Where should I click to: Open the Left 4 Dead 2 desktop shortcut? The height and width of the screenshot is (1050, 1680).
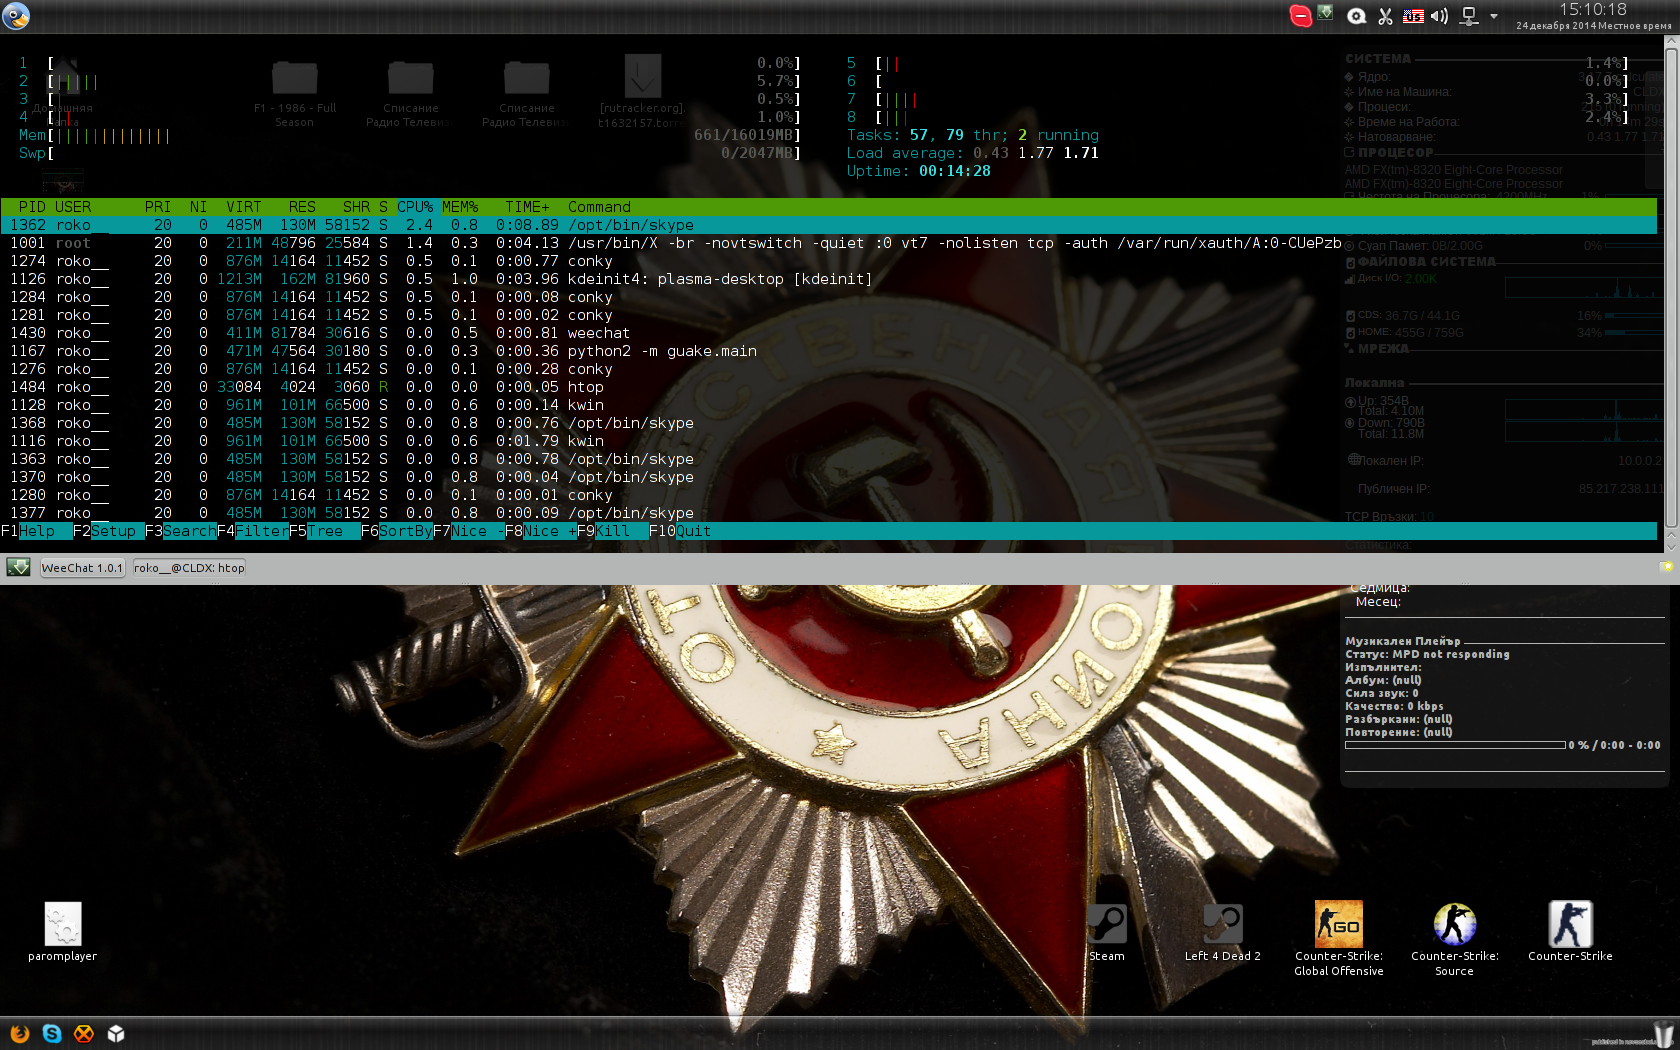click(1222, 932)
